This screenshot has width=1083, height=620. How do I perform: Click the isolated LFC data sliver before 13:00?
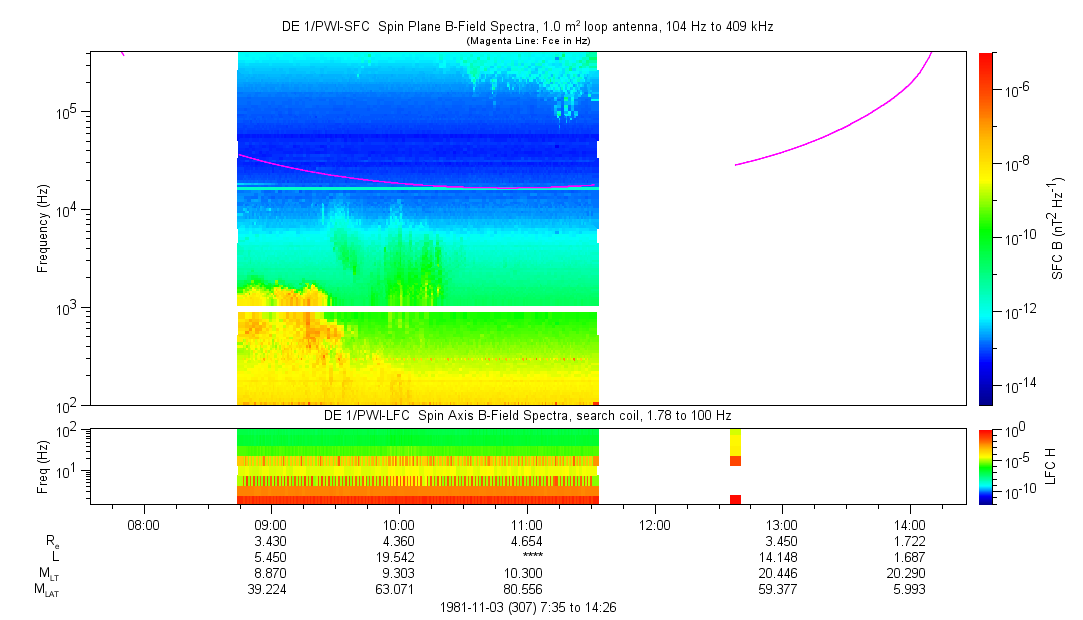735,466
